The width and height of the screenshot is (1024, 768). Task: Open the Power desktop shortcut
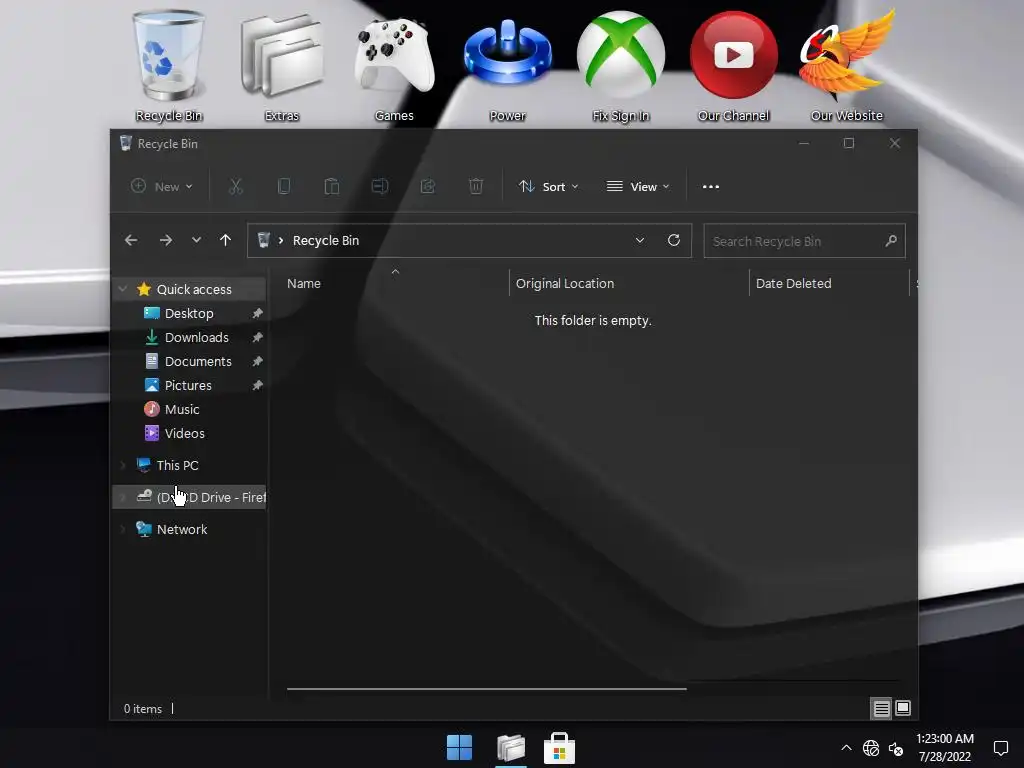point(507,65)
